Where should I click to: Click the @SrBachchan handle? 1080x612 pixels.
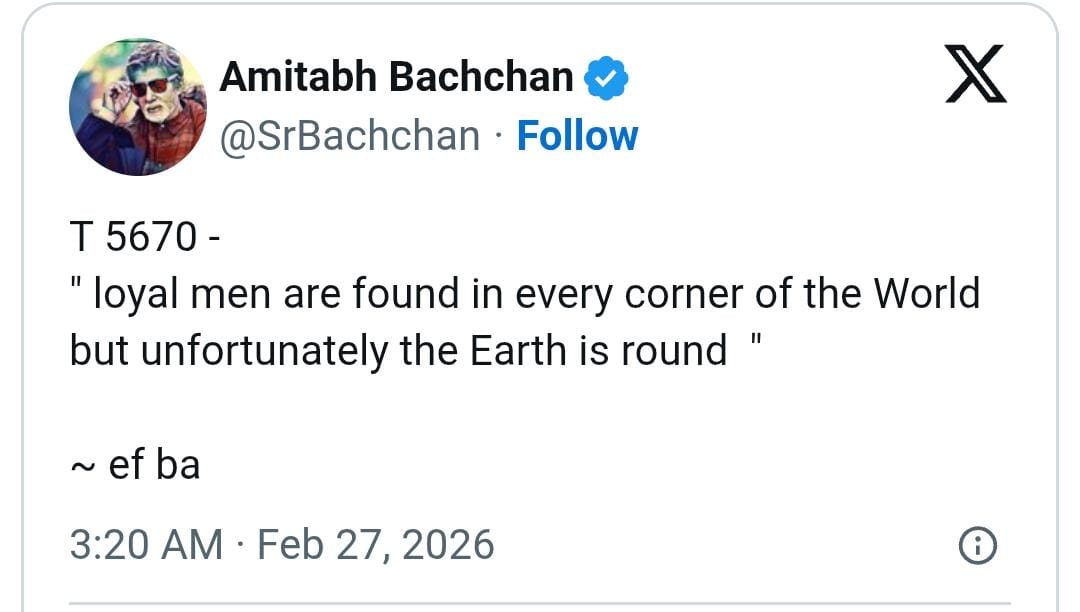[x=349, y=136]
